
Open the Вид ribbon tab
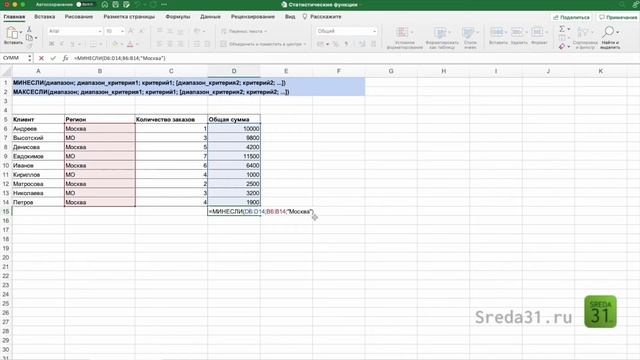(x=290, y=17)
